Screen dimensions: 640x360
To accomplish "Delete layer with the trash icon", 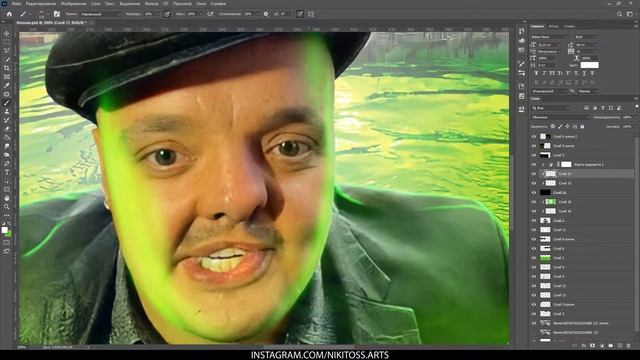I will 629,346.
